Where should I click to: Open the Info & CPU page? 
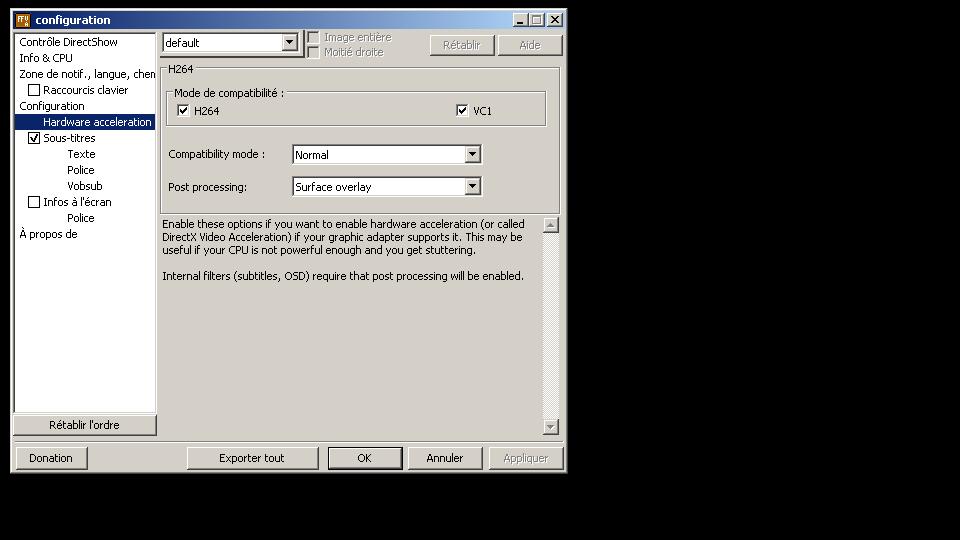pyautogui.click(x=46, y=58)
